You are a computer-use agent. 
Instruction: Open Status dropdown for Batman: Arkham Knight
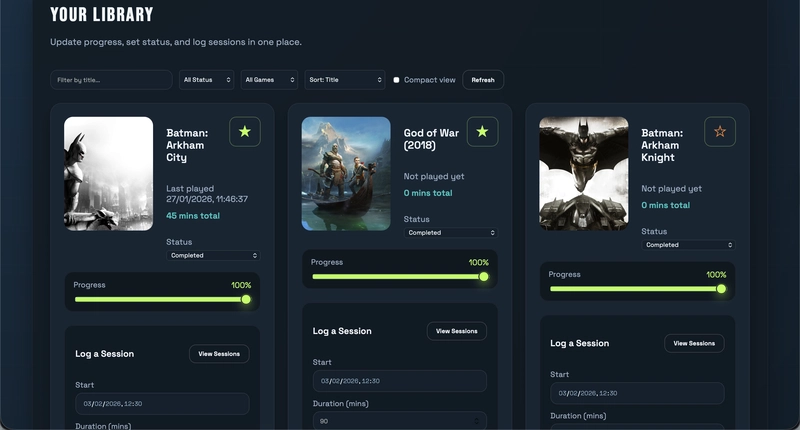point(688,245)
